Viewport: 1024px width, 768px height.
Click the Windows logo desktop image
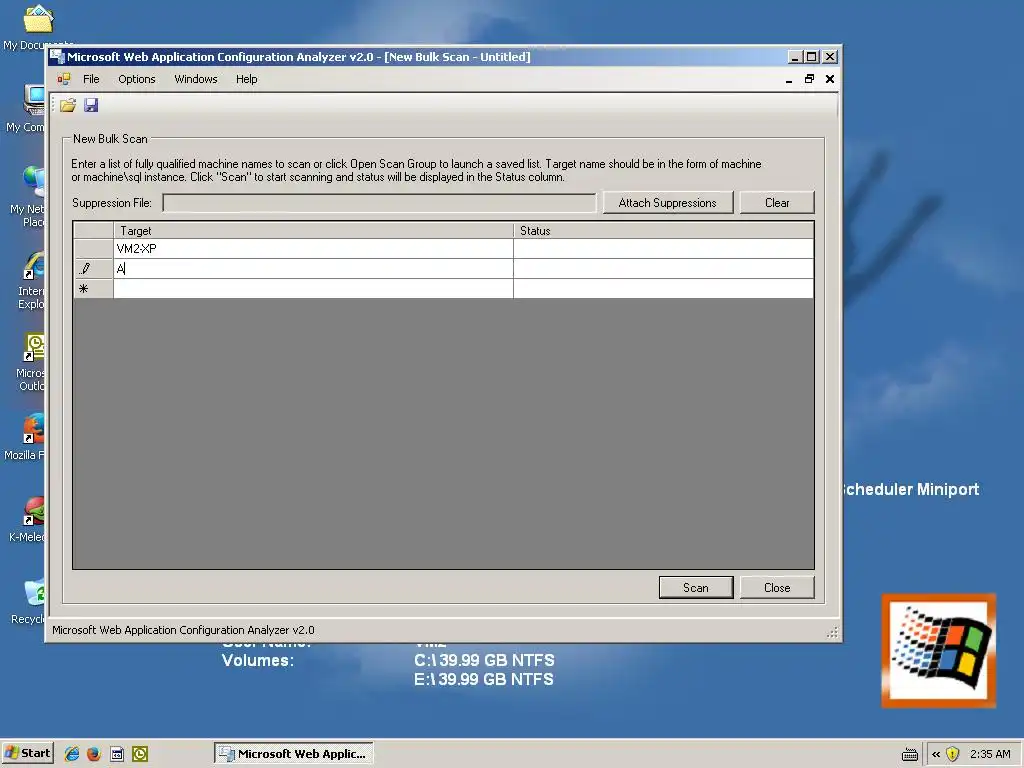coord(938,650)
